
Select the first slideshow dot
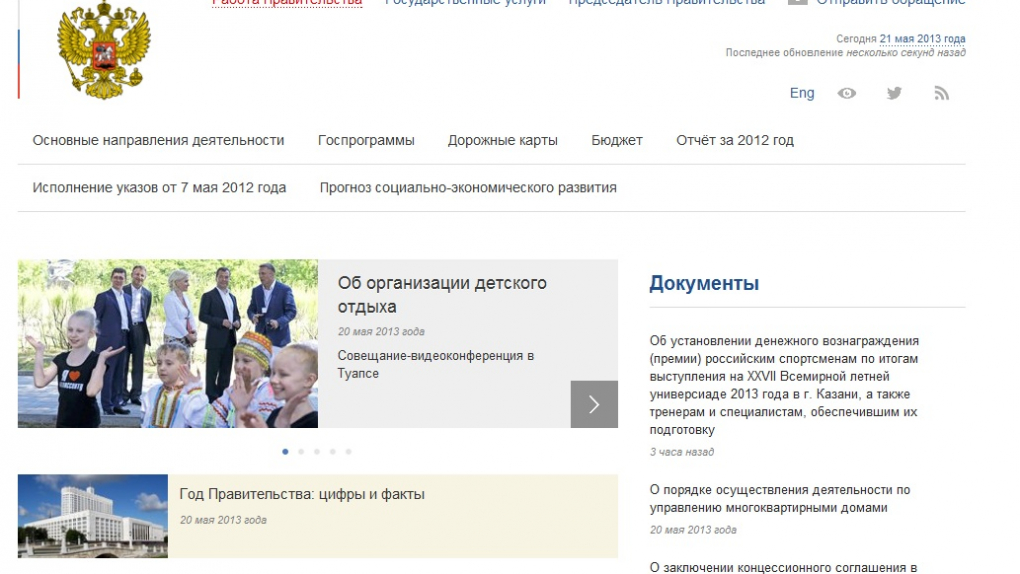click(285, 452)
